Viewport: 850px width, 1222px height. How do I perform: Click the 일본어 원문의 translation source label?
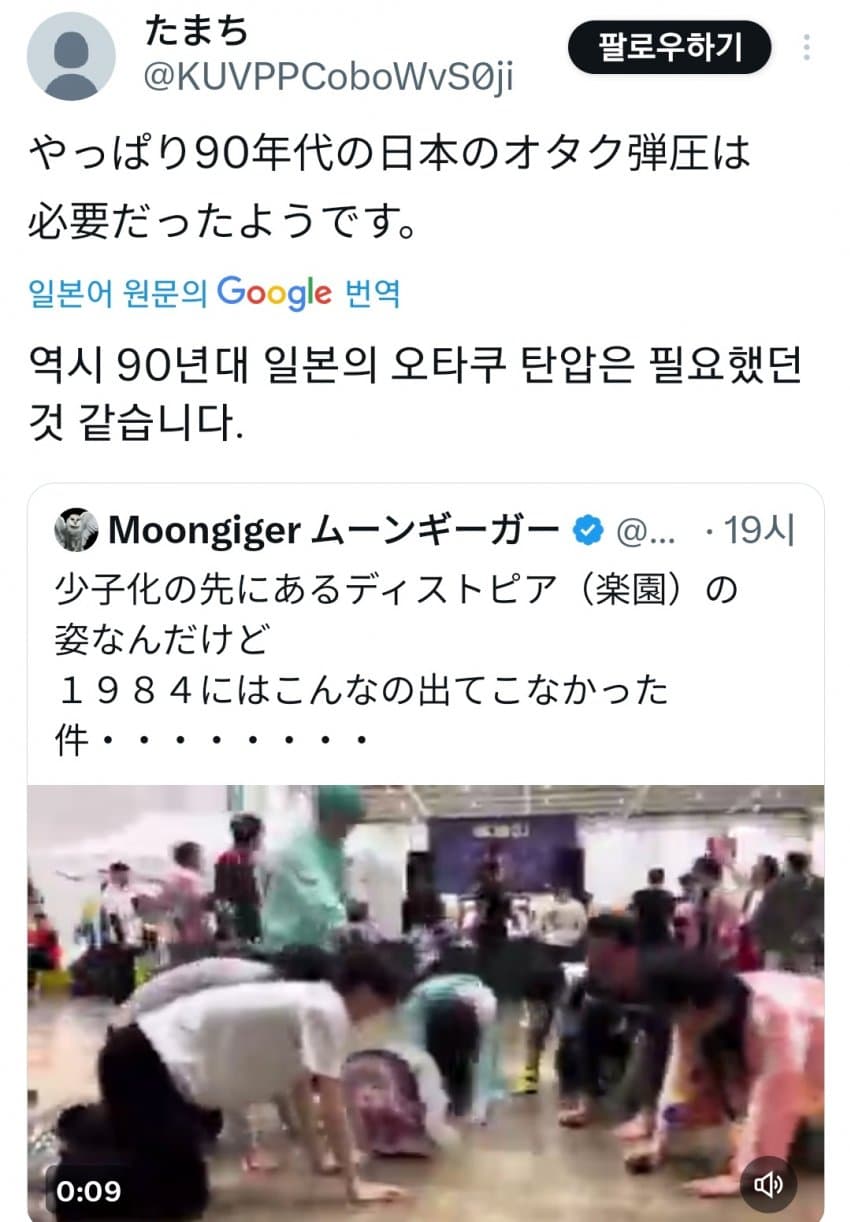117,293
